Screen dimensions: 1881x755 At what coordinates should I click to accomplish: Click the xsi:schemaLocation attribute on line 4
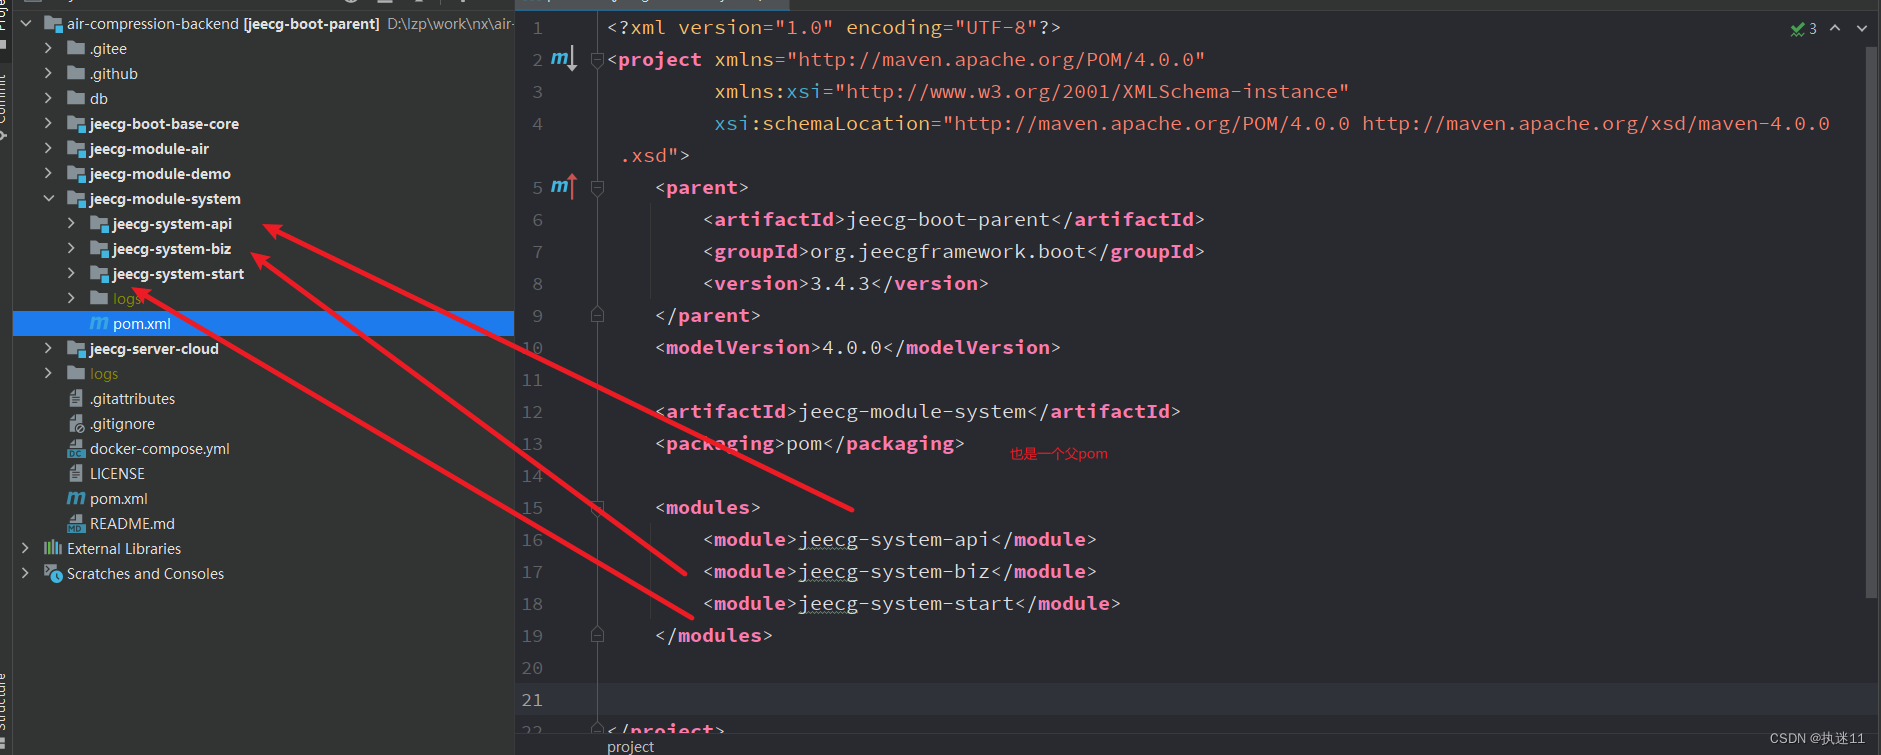point(1272,123)
